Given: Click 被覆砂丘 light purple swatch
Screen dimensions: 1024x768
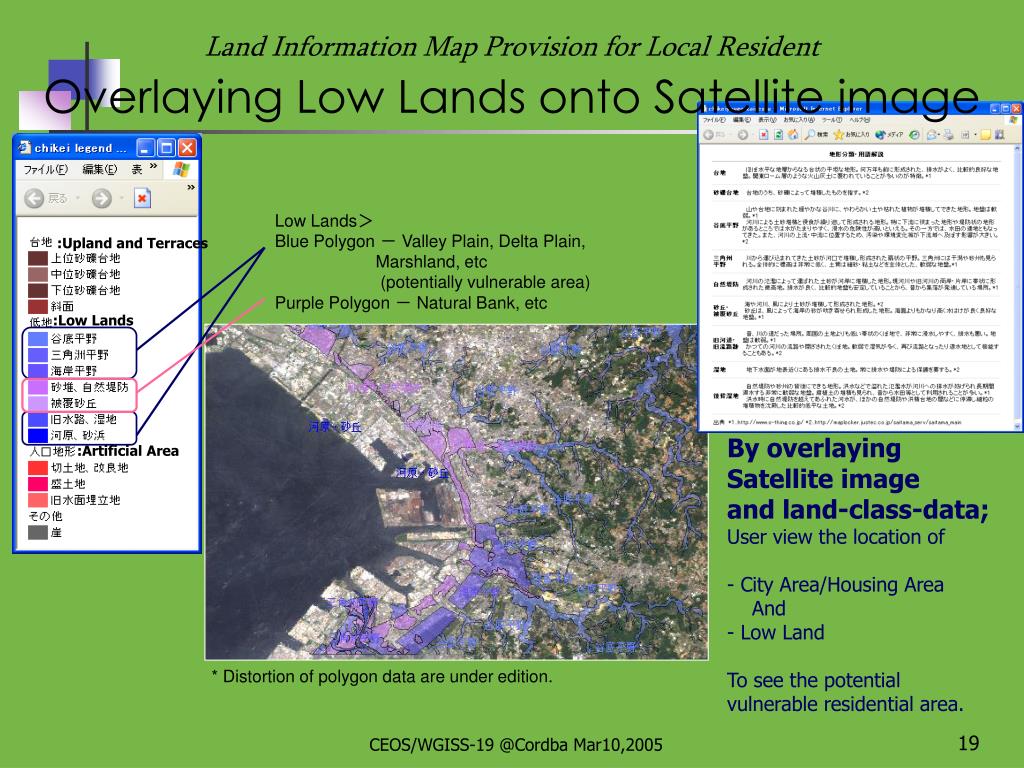Looking at the screenshot, I should click(38, 403).
